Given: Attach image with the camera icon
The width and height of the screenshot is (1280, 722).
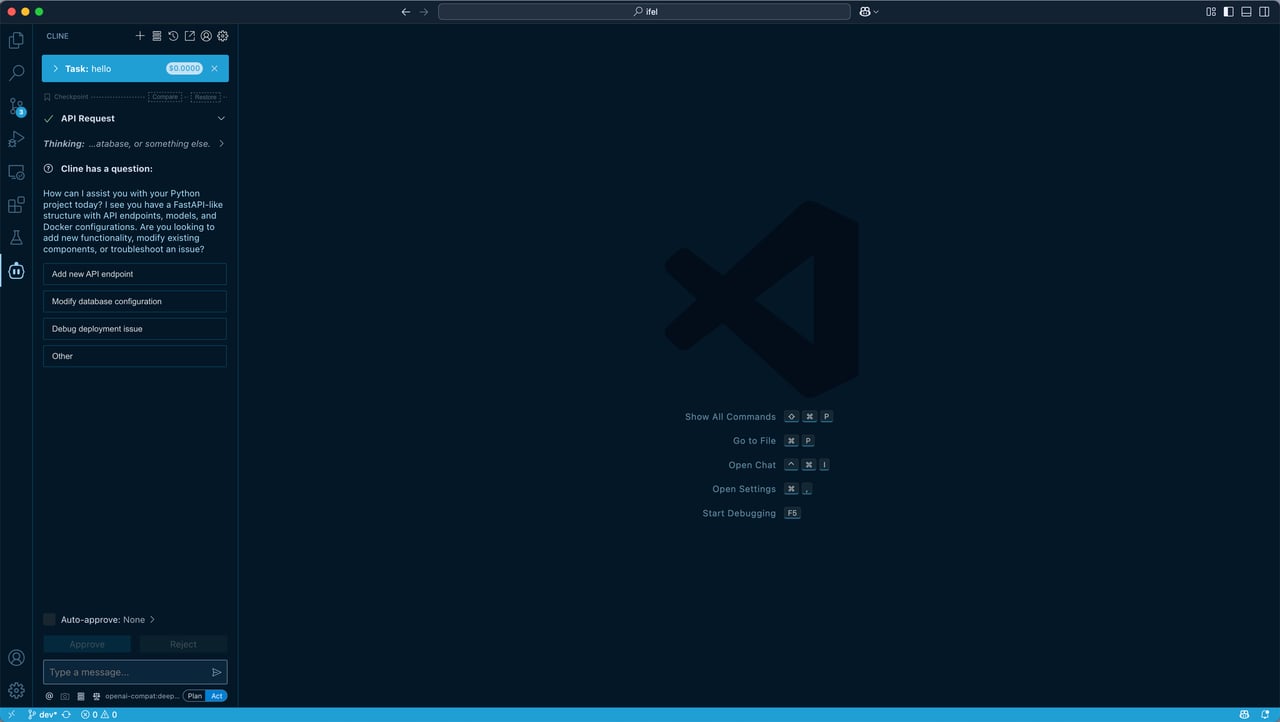Looking at the screenshot, I should coord(65,696).
